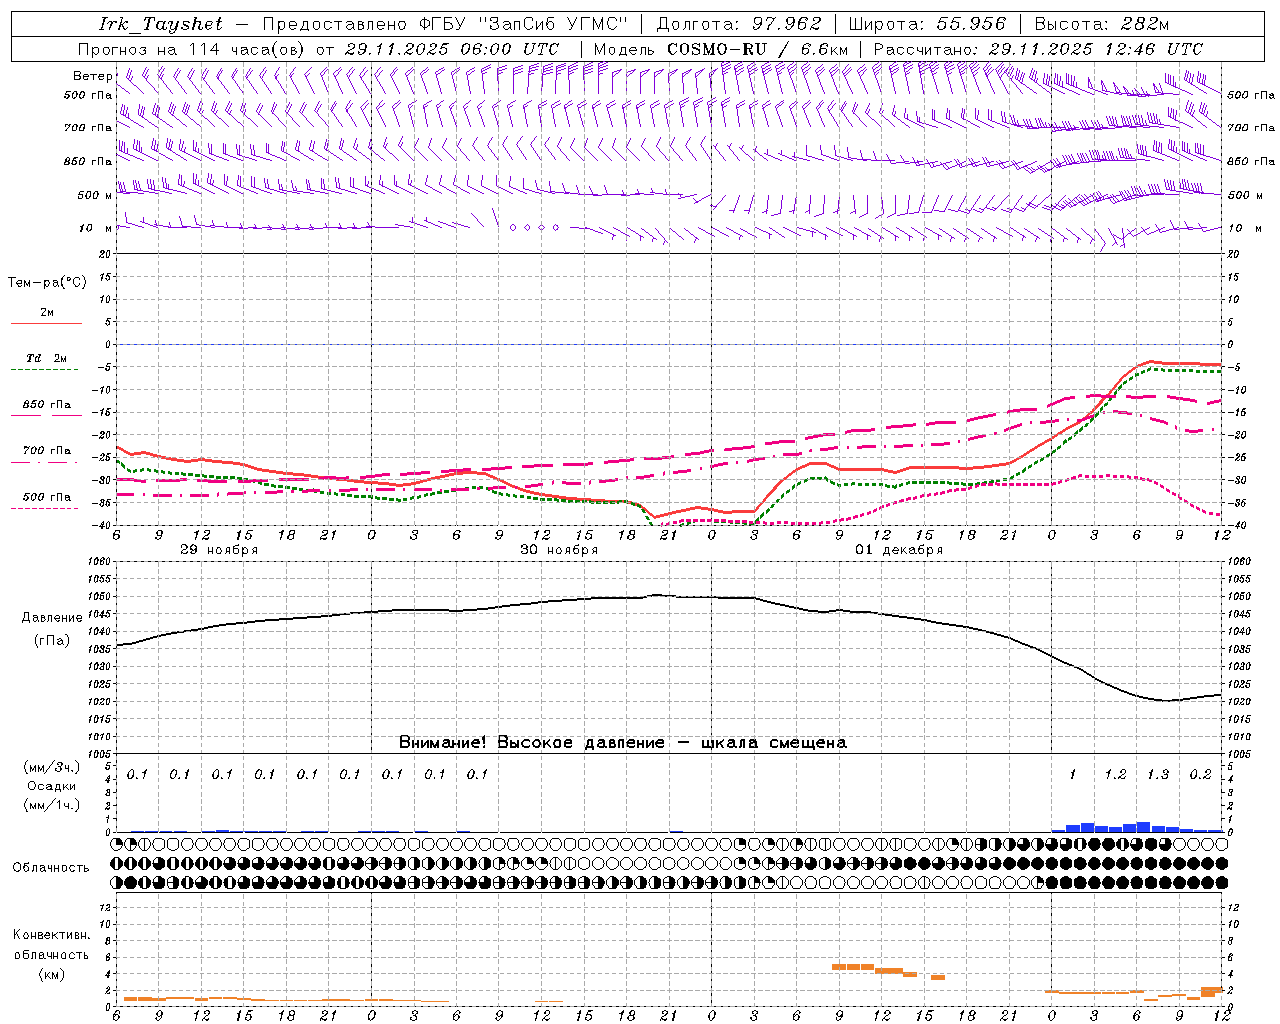The image size is (1280, 1024).
Task: Click the 'Долгота: 97.962' longitude value
Action: (738, 24)
